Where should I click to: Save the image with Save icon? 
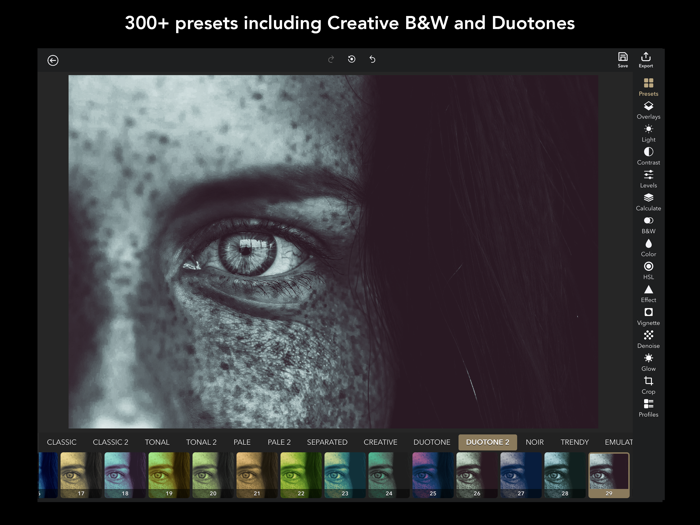click(623, 60)
